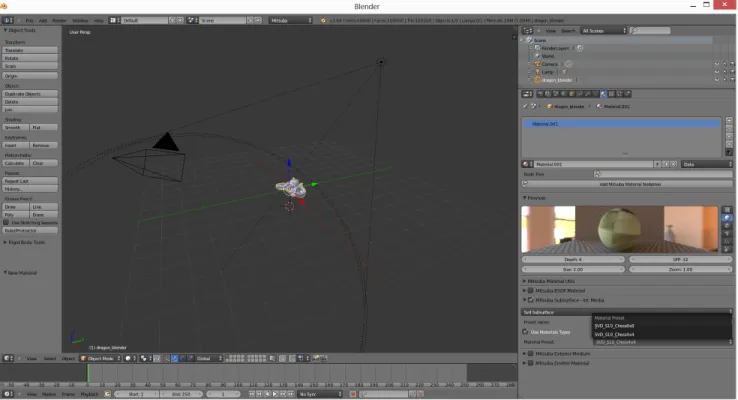
Task: Click the add material slot plus icon
Action: pos(729,121)
